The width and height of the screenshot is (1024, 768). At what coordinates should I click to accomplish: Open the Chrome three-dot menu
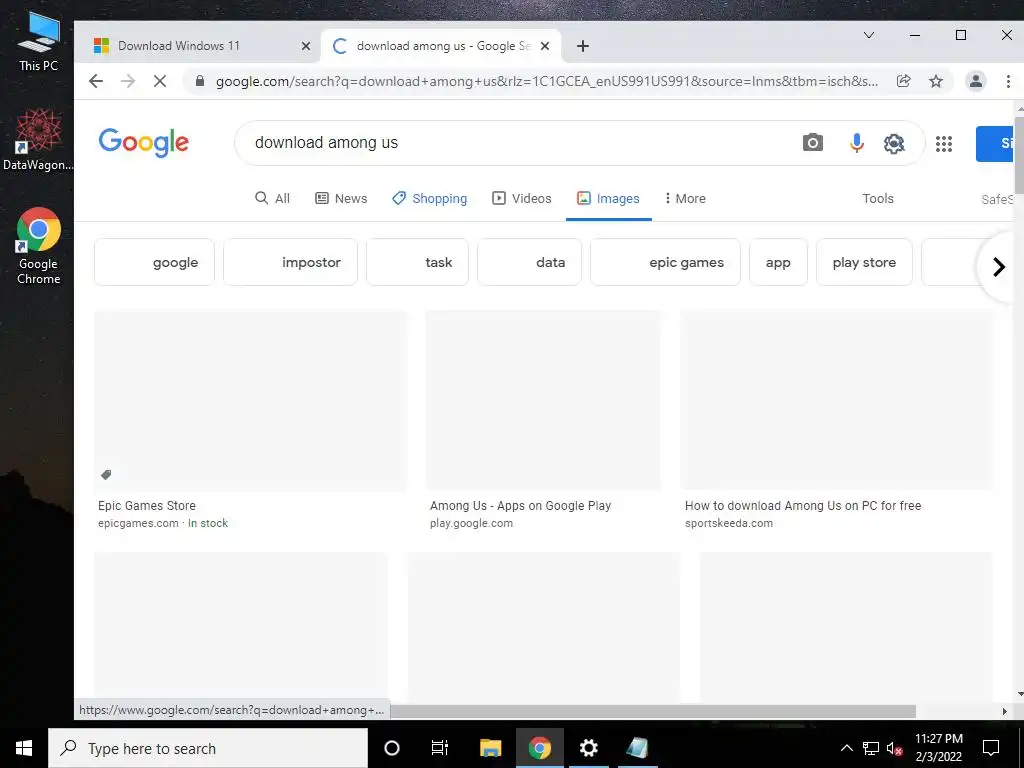(1008, 81)
